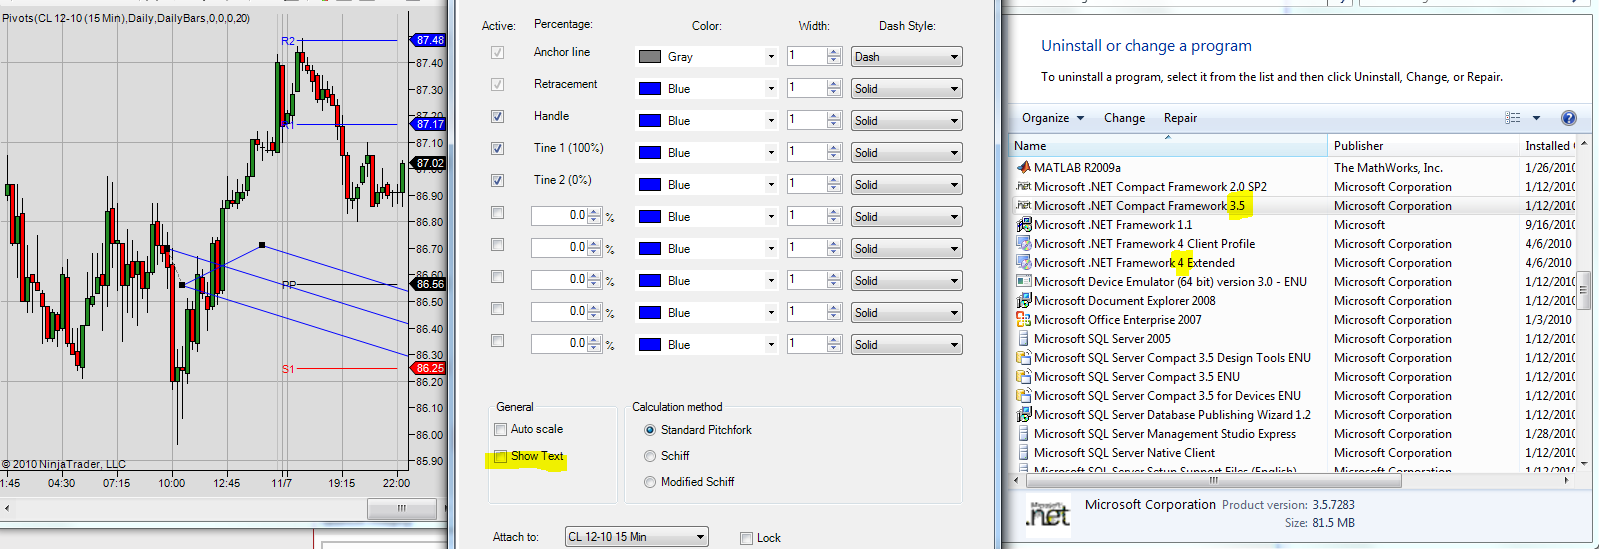Image resolution: width=1599 pixels, height=549 pixels.
Task: Open Organize menu dropdown
Action: [1053, 118]
